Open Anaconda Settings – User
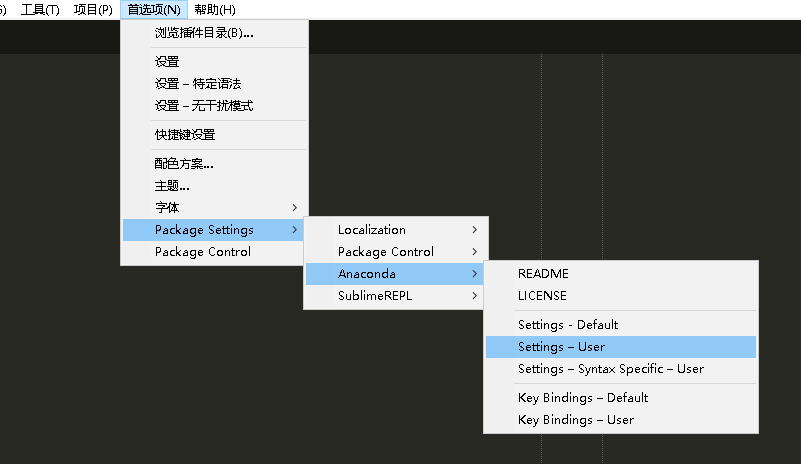Image resolution: width=801 pixels, height=464 pixels. point(562,347)
